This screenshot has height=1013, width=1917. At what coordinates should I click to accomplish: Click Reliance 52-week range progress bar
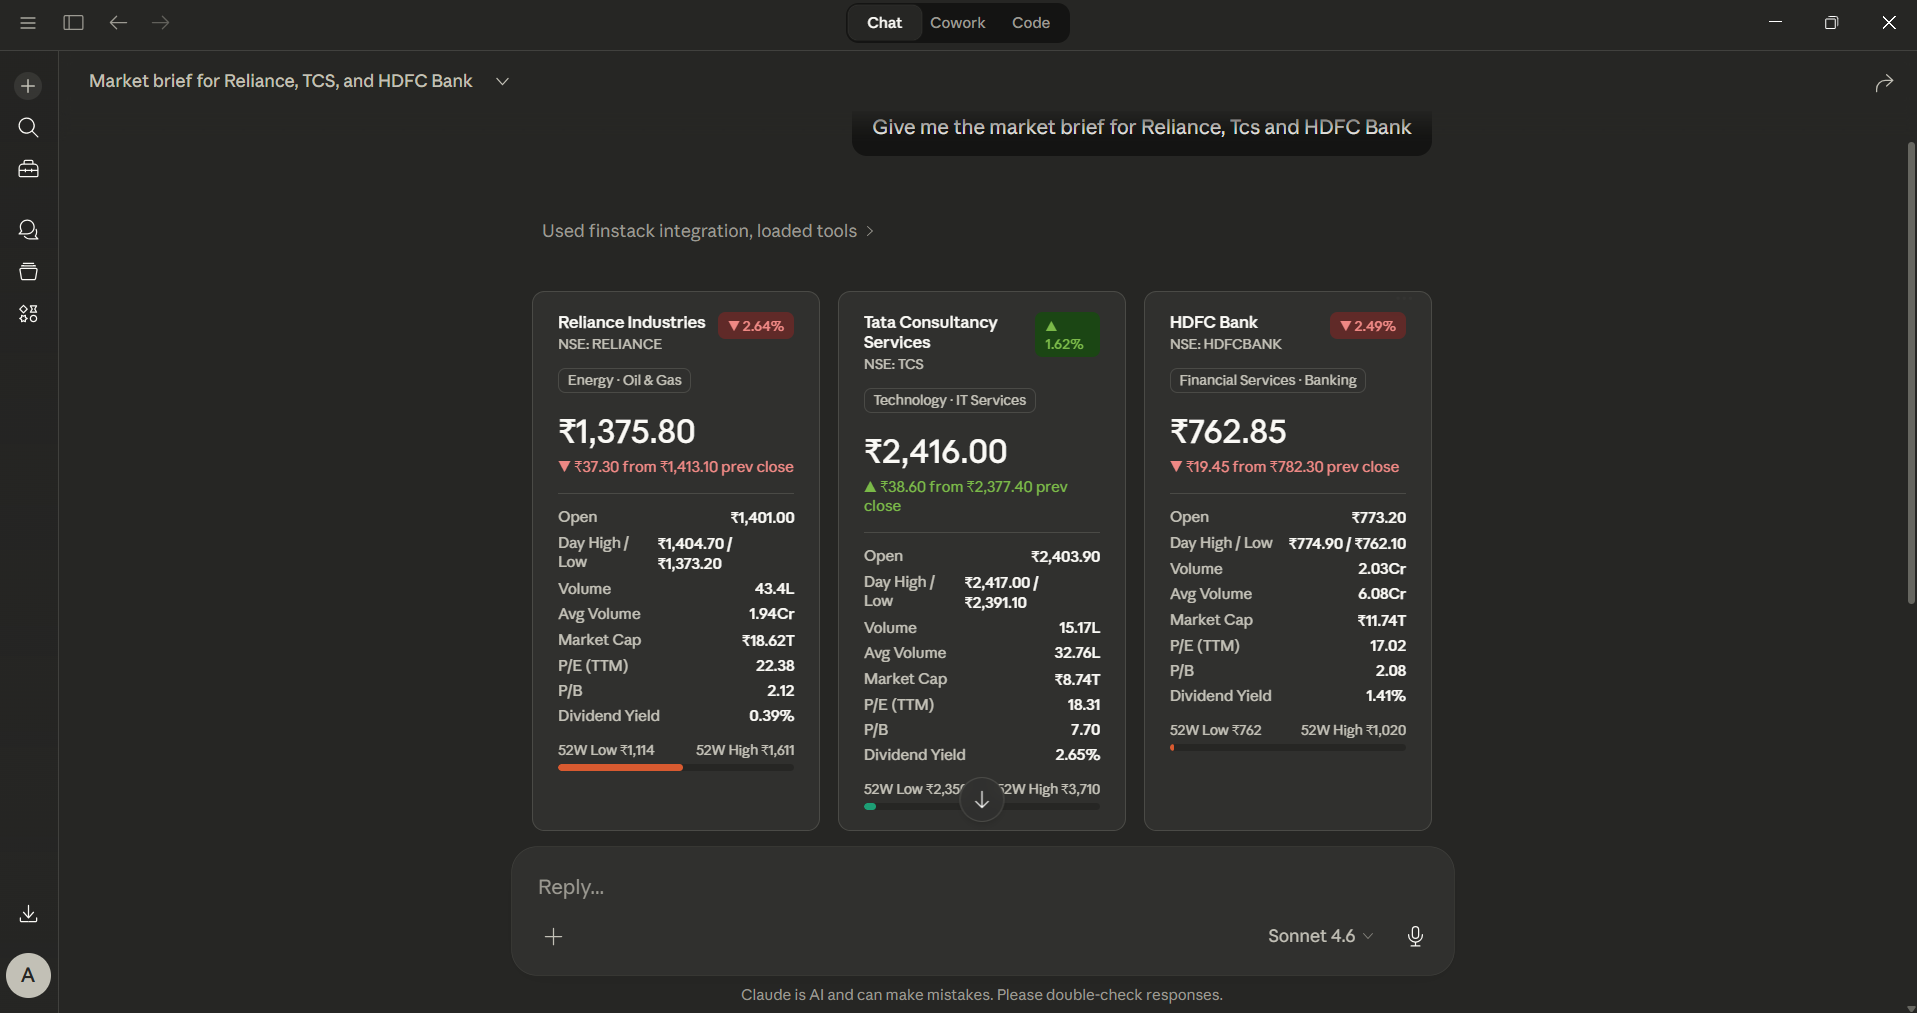coord(676,768)
